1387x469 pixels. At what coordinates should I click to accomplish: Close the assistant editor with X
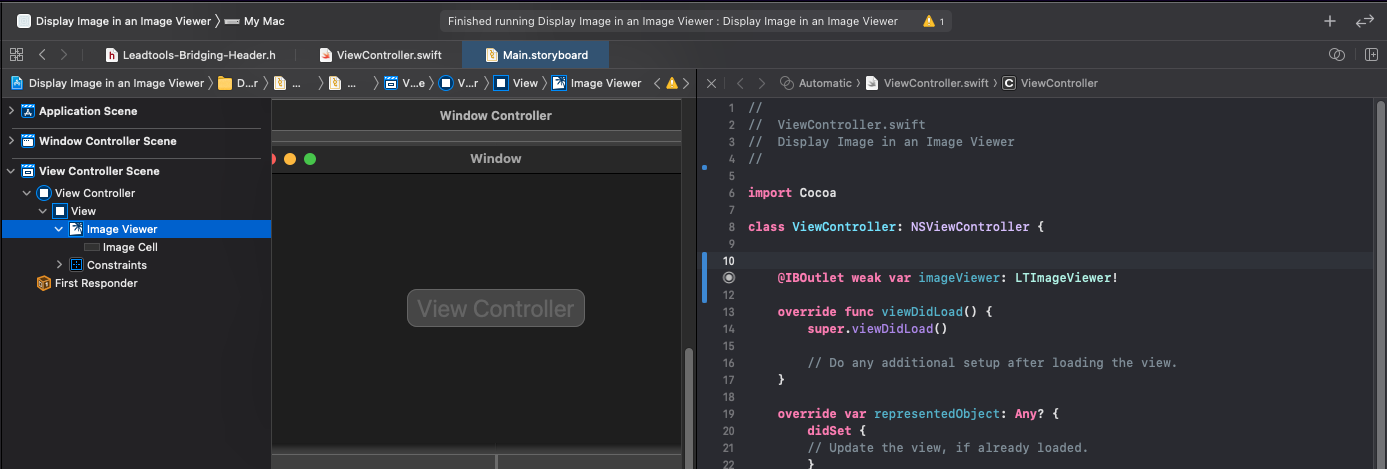710,83
